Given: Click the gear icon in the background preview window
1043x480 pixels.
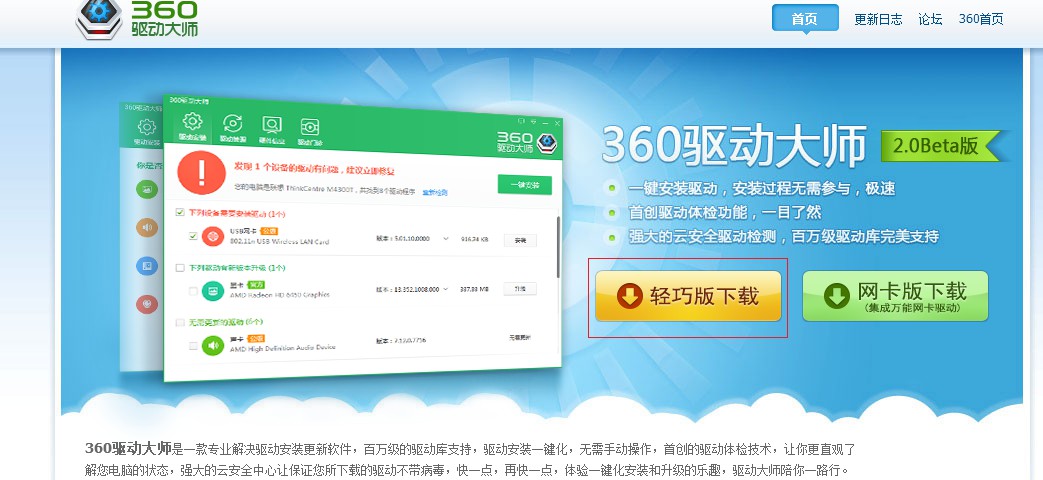Looking at the screenshot, I should pyautogui.click(x=147, y=126).
